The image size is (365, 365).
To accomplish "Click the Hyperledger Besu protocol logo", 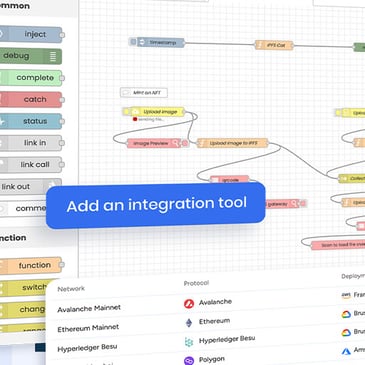I will pyautogui.click(x=189, y=342).
